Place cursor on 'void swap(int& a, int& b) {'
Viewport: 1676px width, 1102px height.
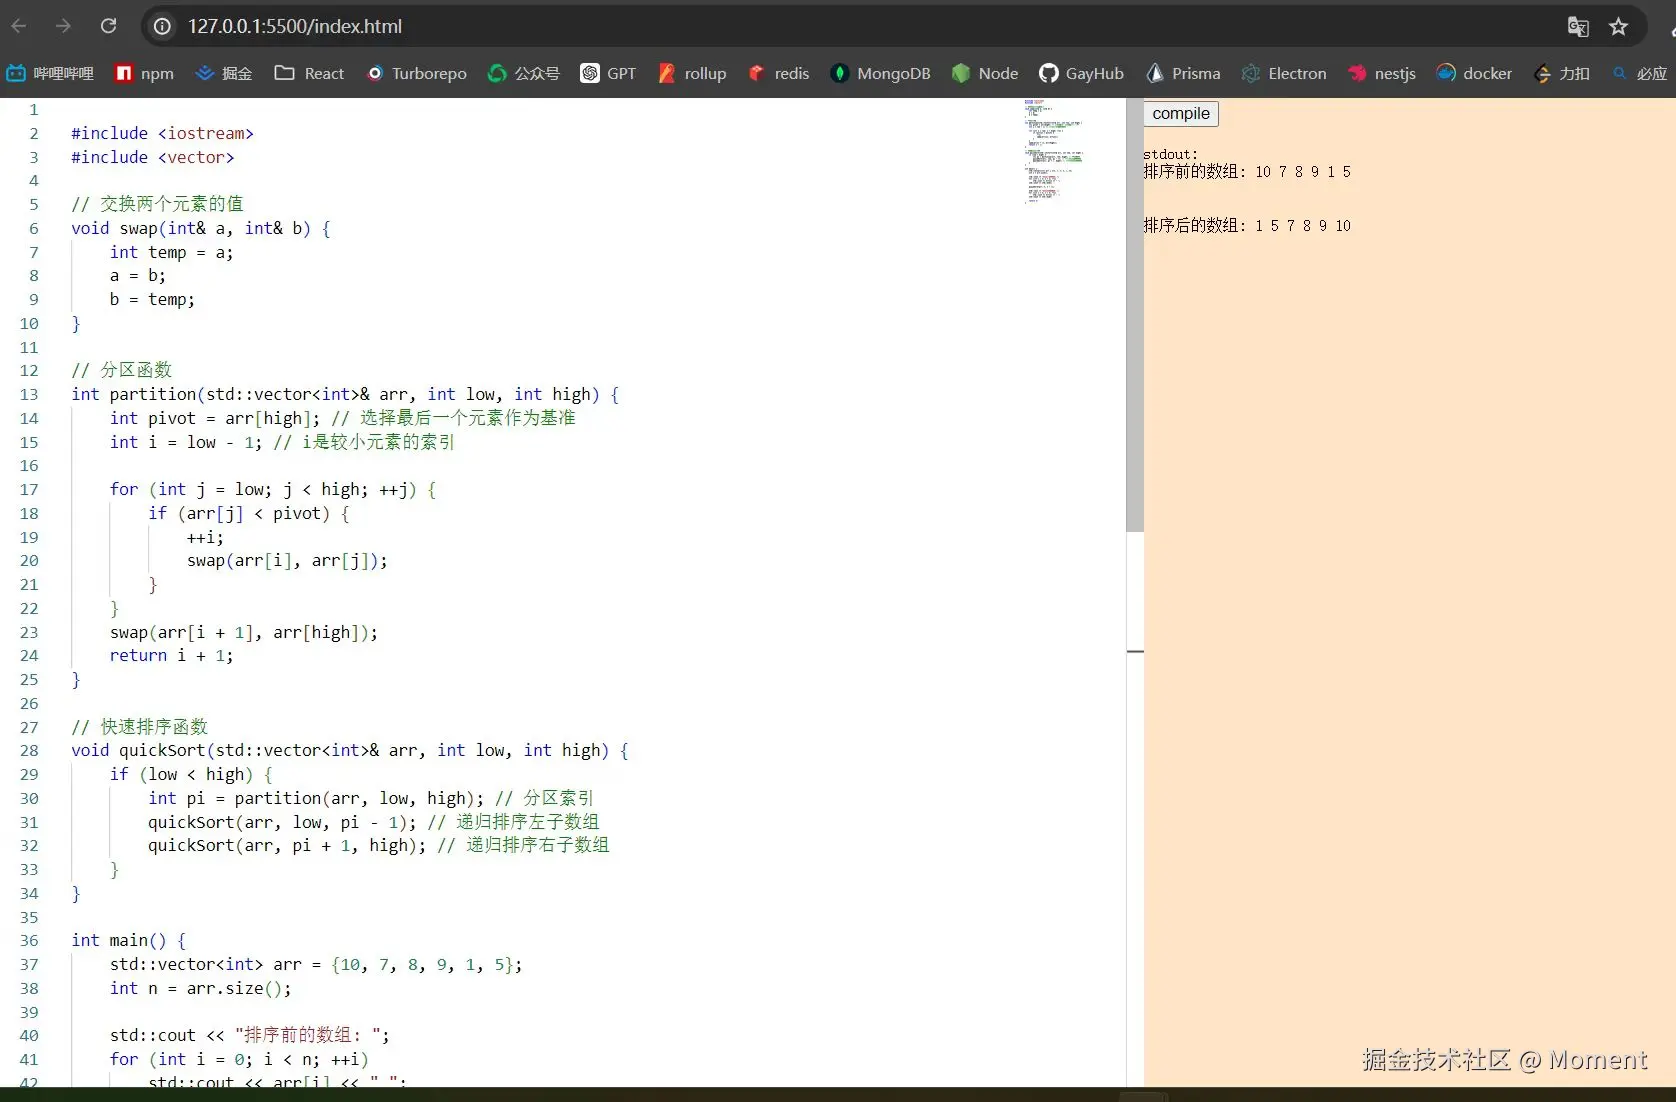(x=201, y=228)
